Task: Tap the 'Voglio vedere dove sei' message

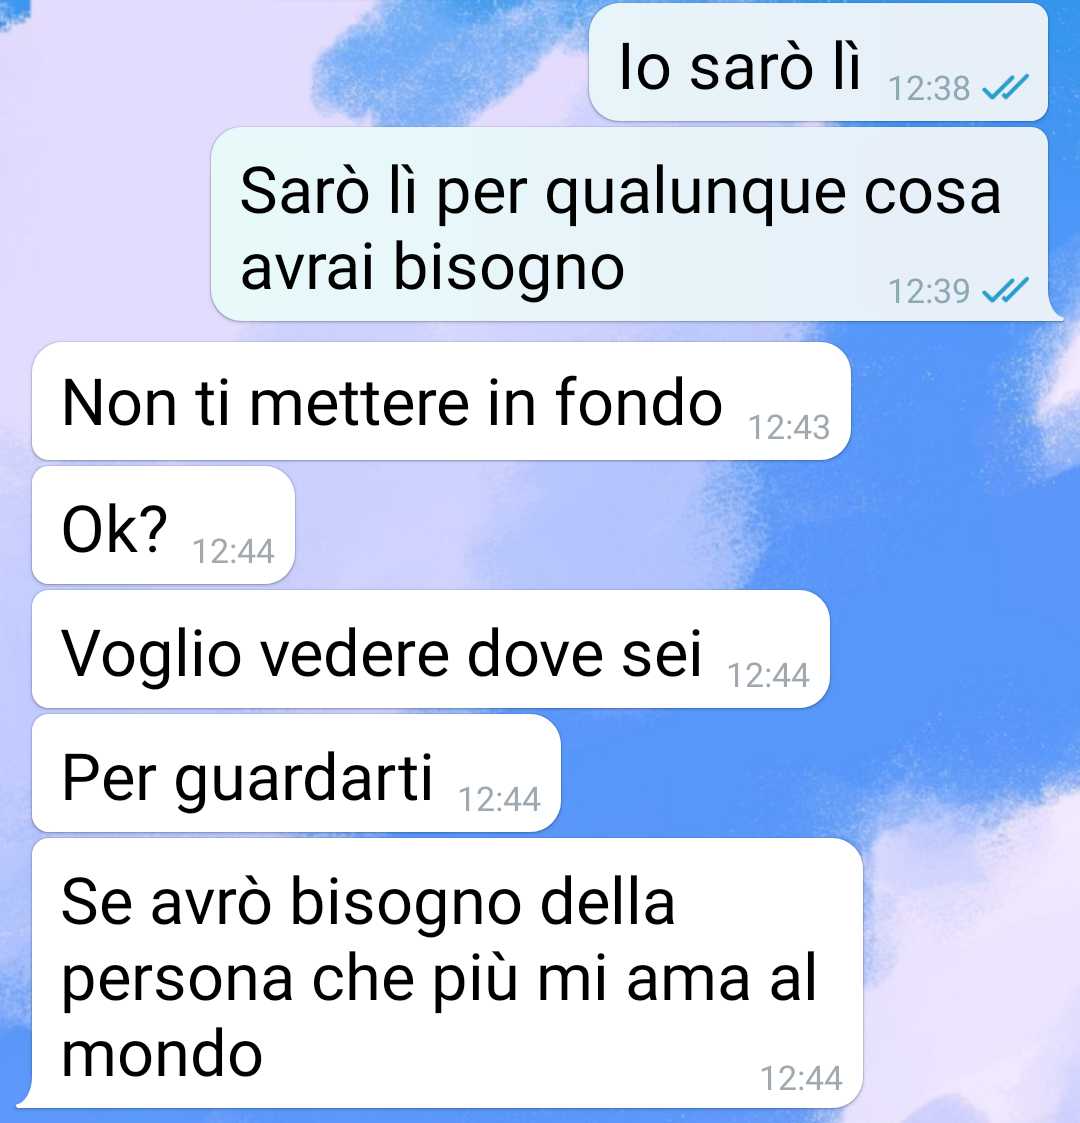Action: click(x=430, y=649)
